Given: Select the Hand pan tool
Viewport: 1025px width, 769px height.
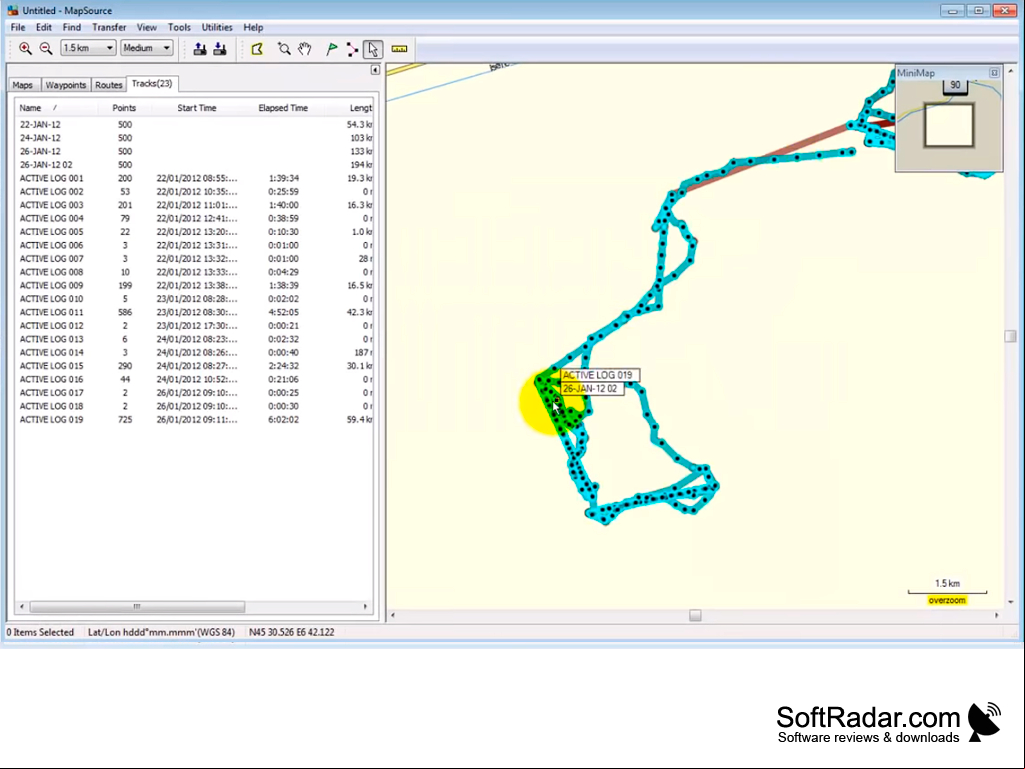Looking at the screenshot, I should coord(305,48).
